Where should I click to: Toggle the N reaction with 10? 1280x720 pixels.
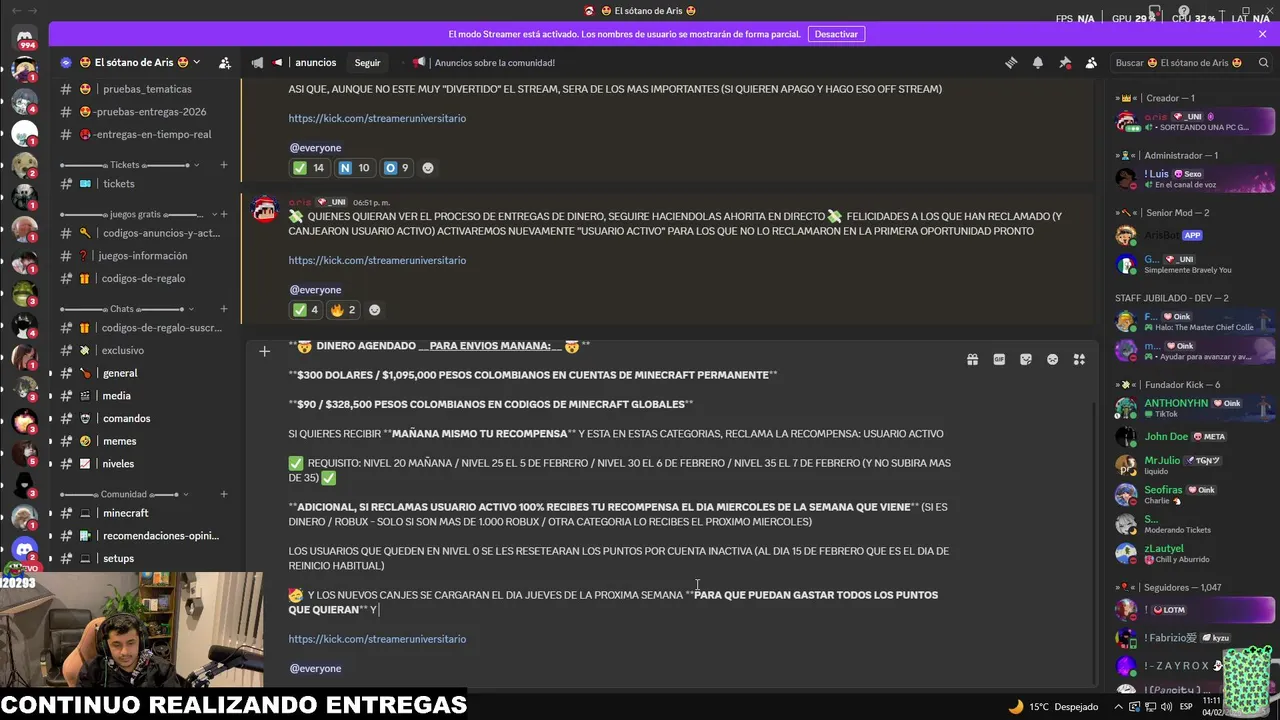tap(354, 168)
